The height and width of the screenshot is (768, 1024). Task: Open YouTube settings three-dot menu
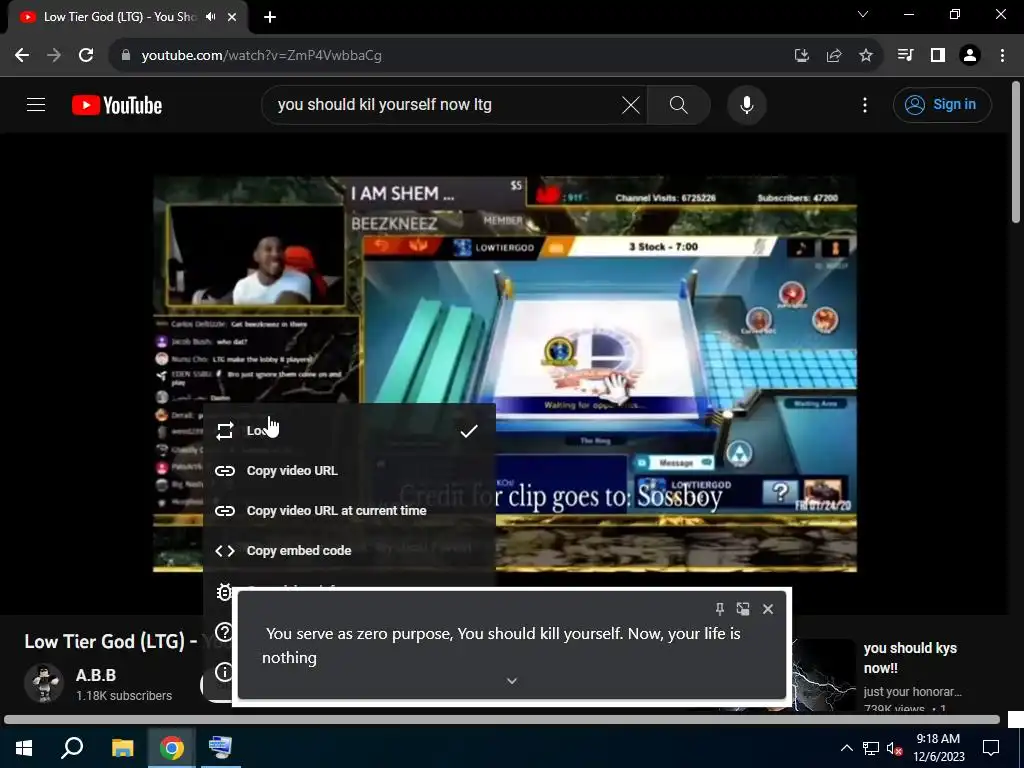click(x=865, y=104)
